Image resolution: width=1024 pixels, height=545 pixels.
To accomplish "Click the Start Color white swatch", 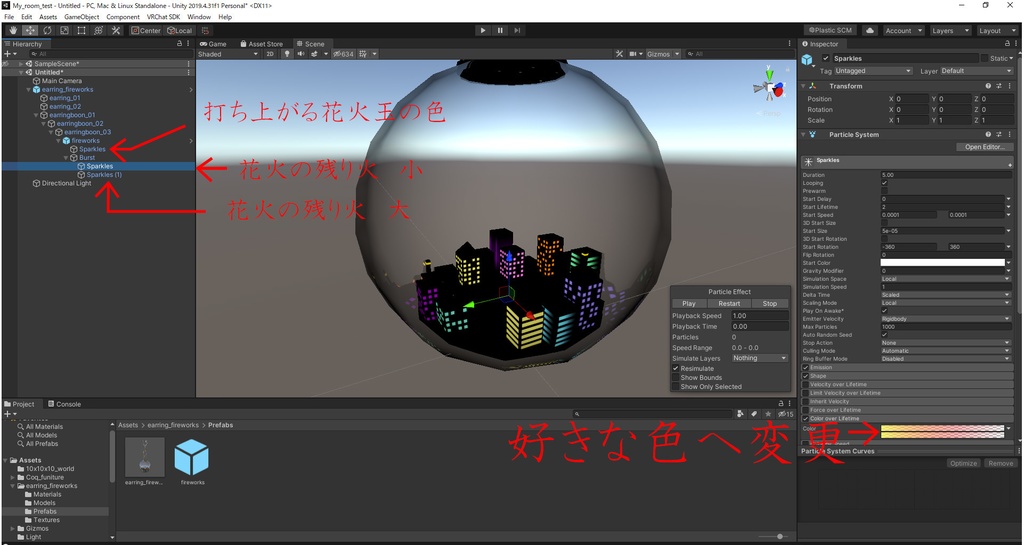I will pos(942,263).
